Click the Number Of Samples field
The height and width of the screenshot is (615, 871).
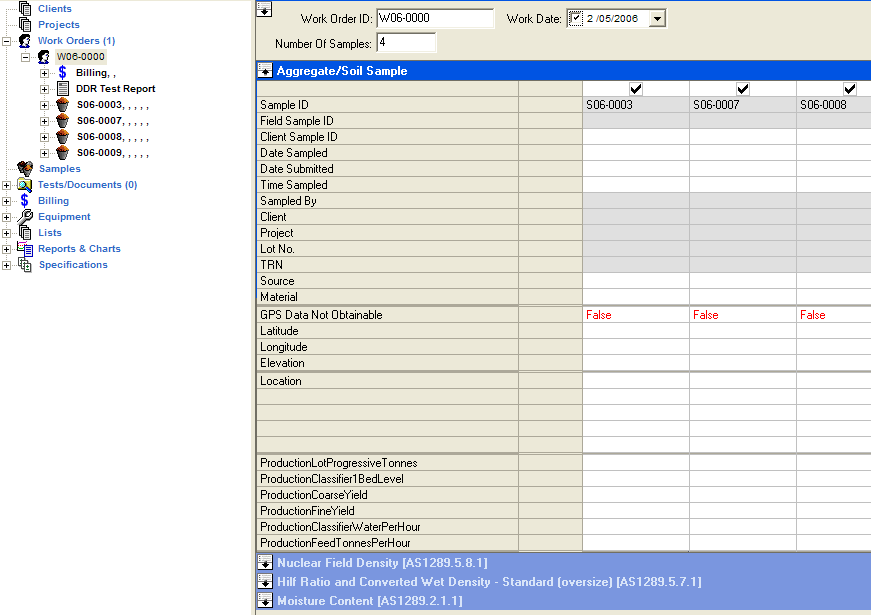pos(405,43)
